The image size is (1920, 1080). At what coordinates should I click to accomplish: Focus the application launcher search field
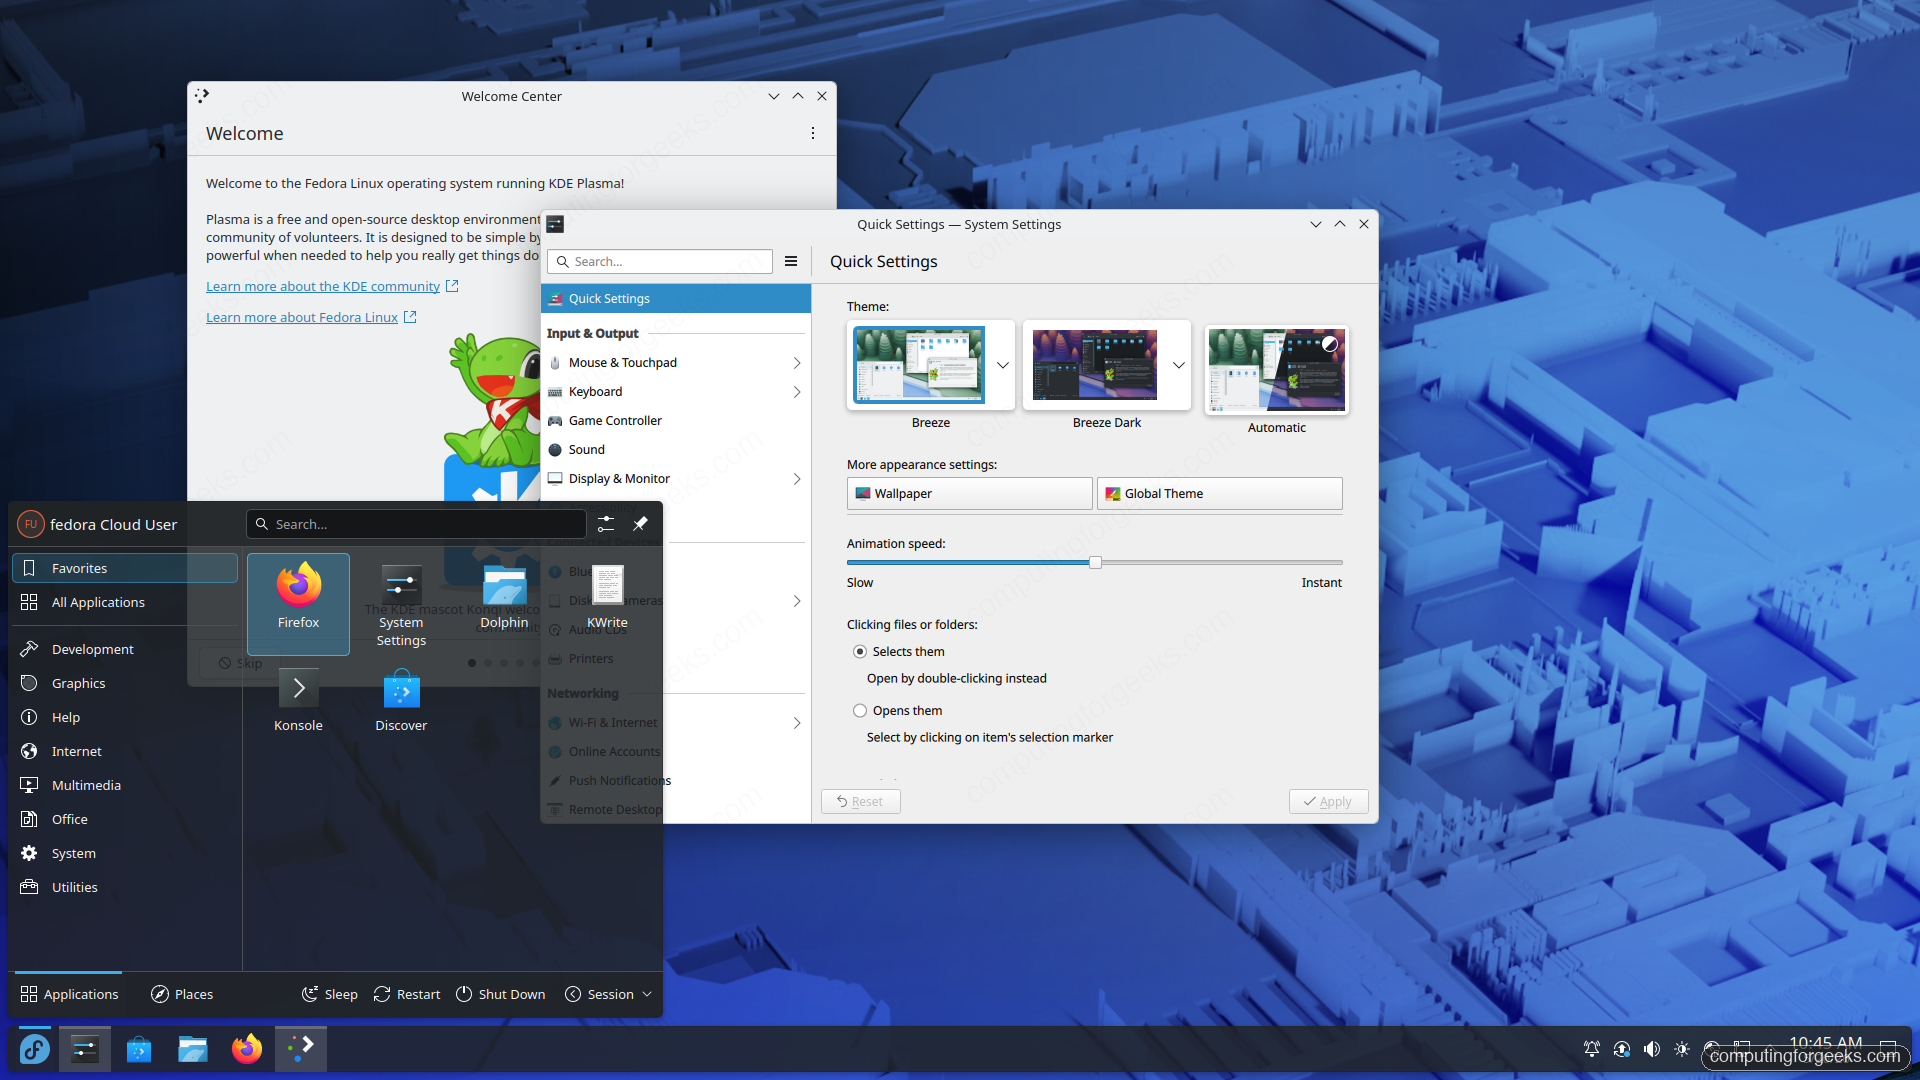416,524
